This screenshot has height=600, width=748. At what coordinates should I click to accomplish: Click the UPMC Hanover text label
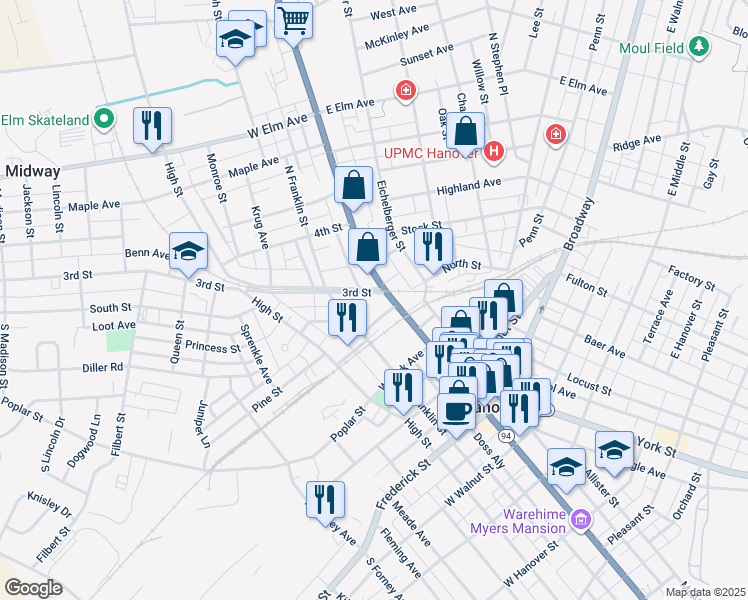coord(431,153)
